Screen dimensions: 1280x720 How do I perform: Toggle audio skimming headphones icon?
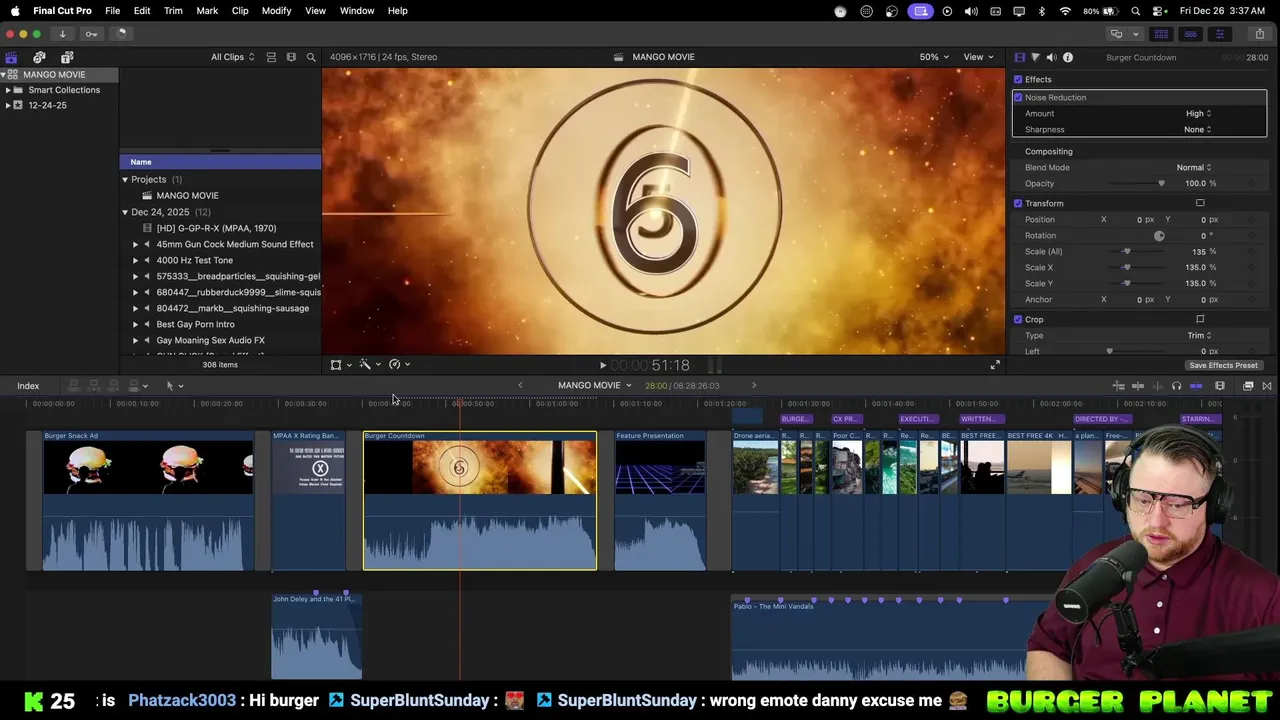coord(1176,386)
